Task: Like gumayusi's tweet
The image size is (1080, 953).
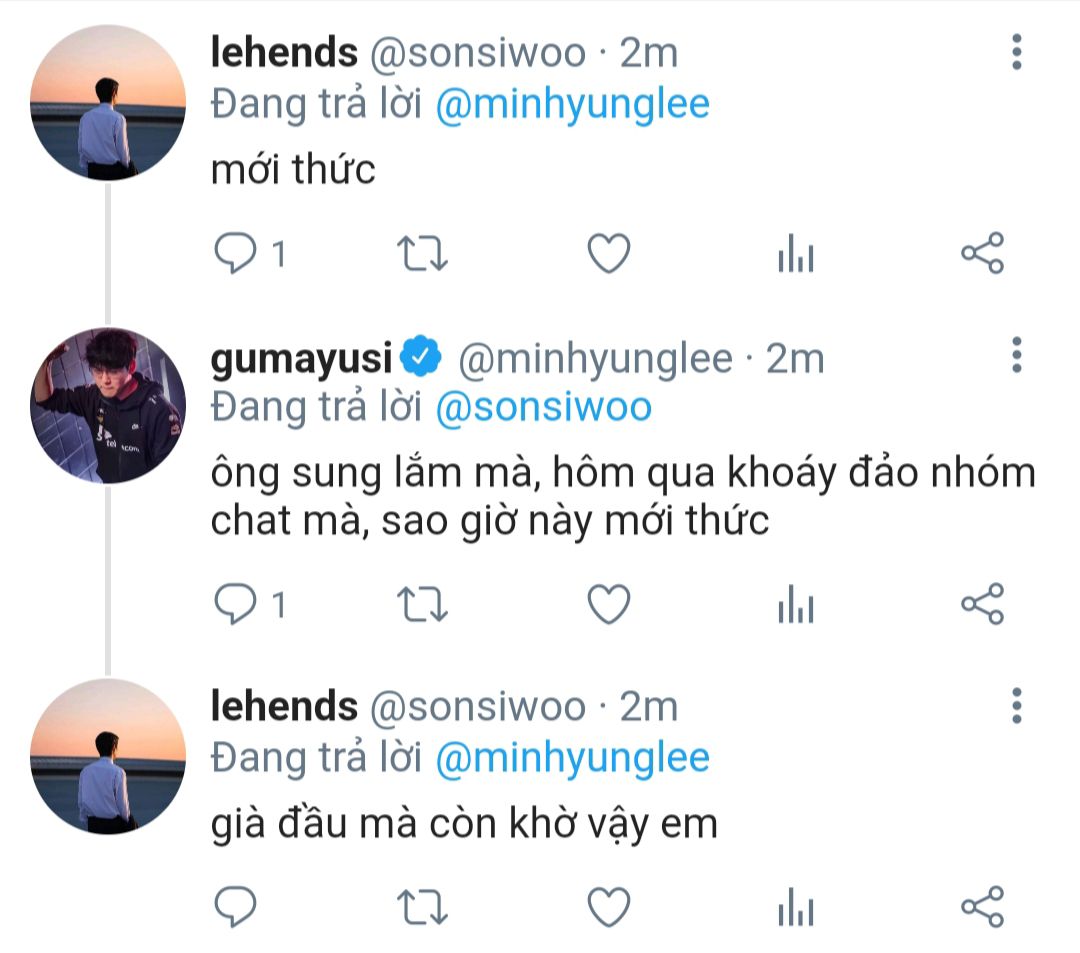Action: [608, 604]
